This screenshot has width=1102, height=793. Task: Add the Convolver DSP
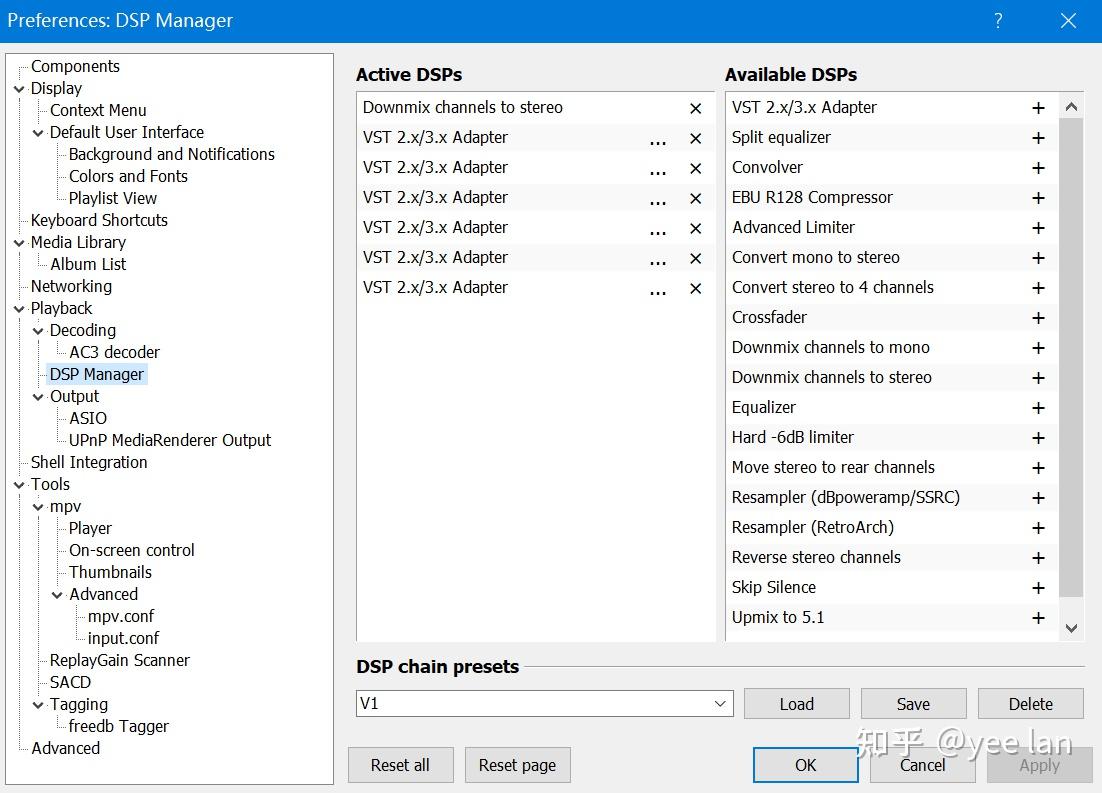[1038, 168]
